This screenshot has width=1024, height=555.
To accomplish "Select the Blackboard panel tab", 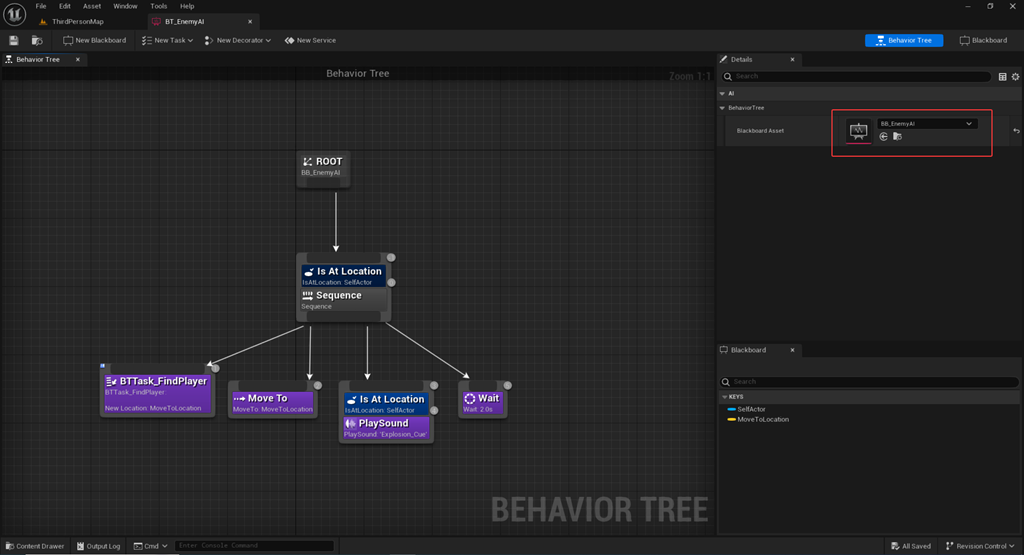I will pyautogui.click(x=748, y=350).
